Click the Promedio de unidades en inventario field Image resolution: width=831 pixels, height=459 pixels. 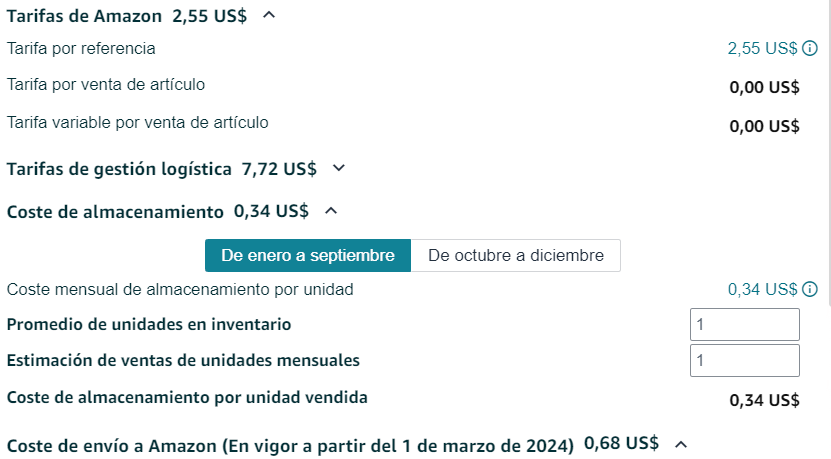[x=745, y=324]
